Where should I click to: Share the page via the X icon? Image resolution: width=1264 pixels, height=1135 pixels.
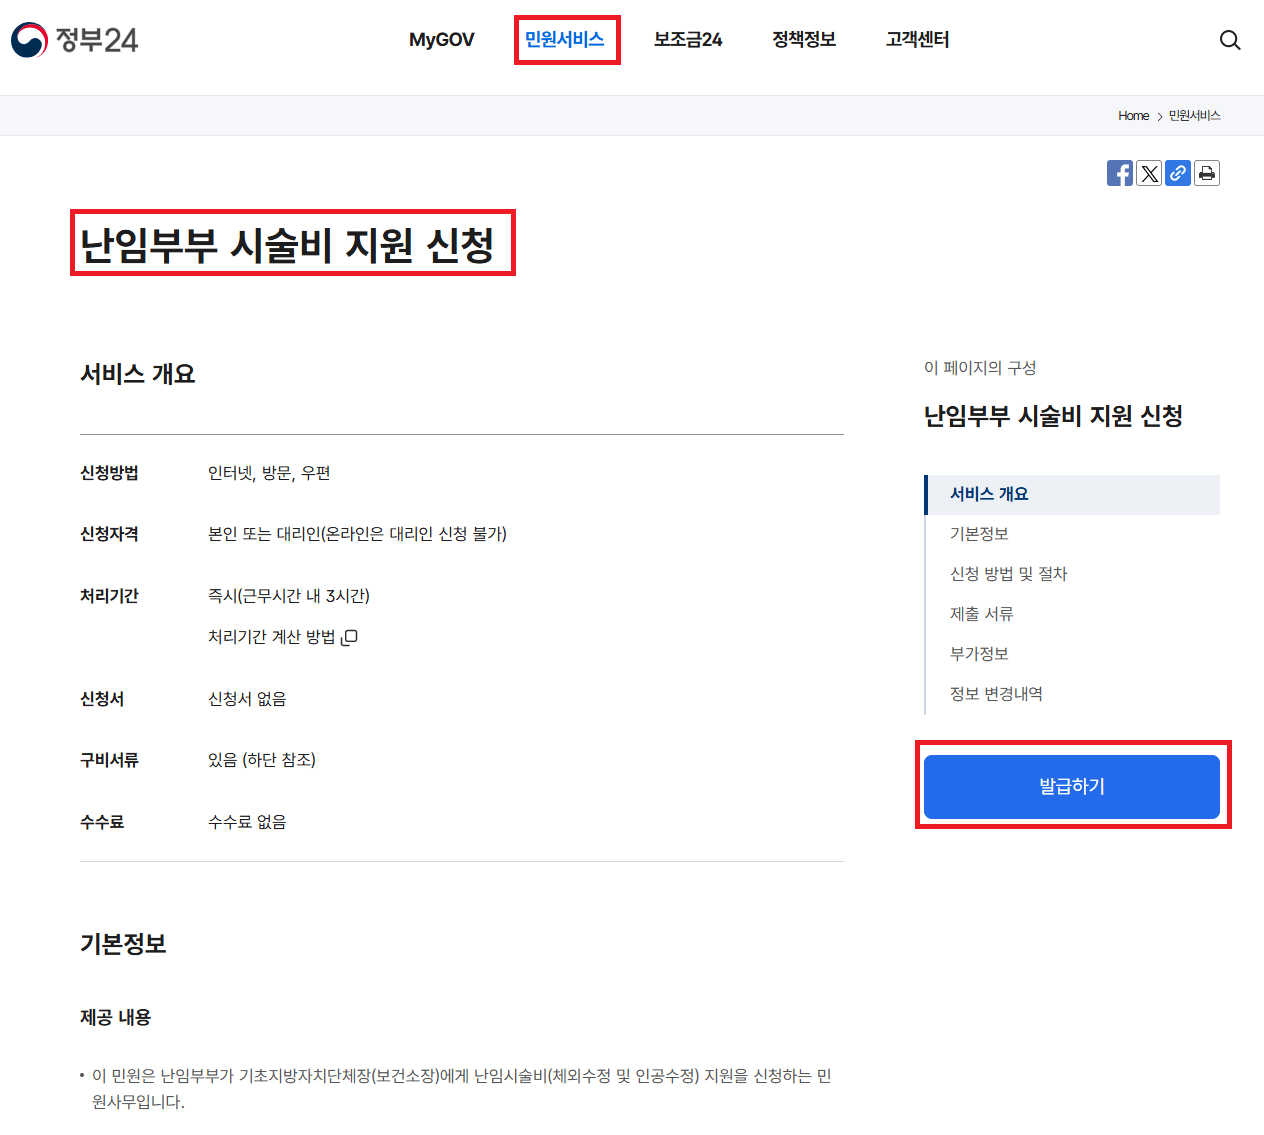click(1149, 172)
